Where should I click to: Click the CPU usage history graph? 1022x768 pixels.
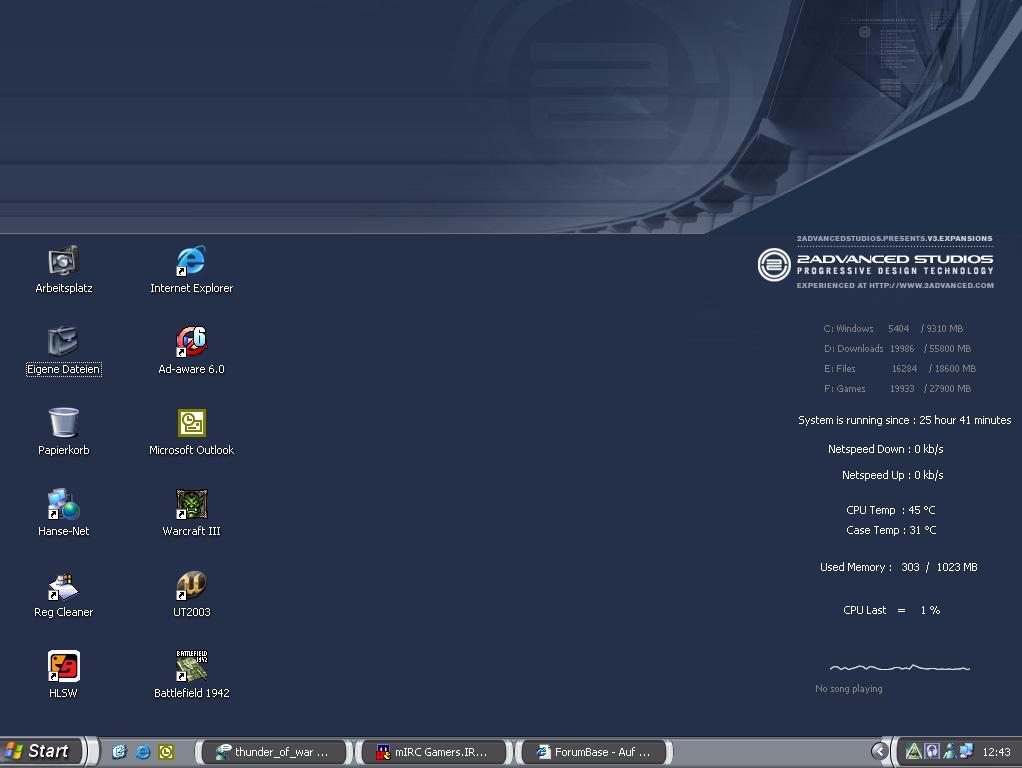click(899, 668)
